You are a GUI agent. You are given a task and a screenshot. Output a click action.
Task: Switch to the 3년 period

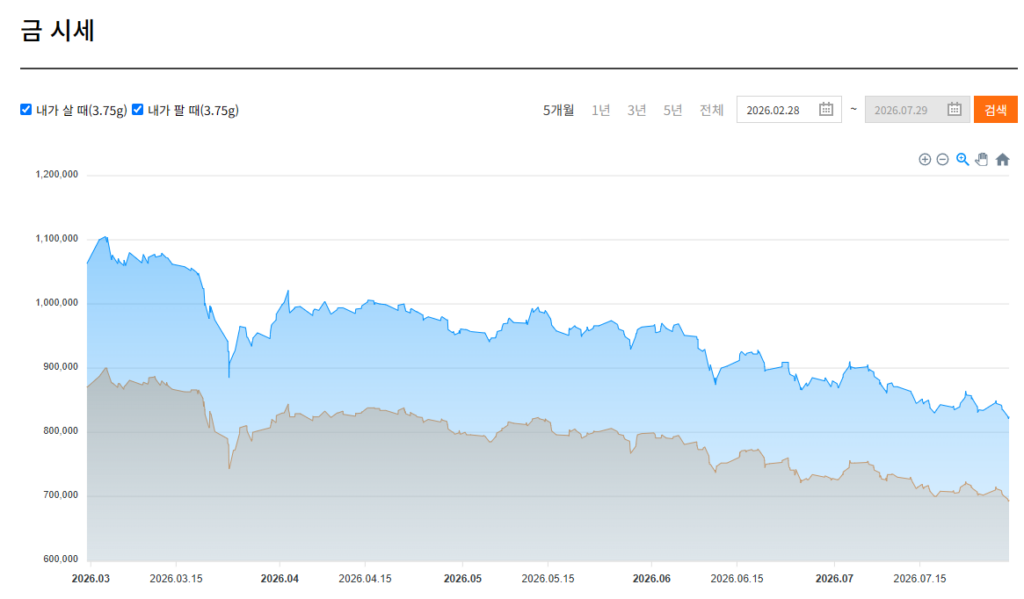(x=637, y=110)
